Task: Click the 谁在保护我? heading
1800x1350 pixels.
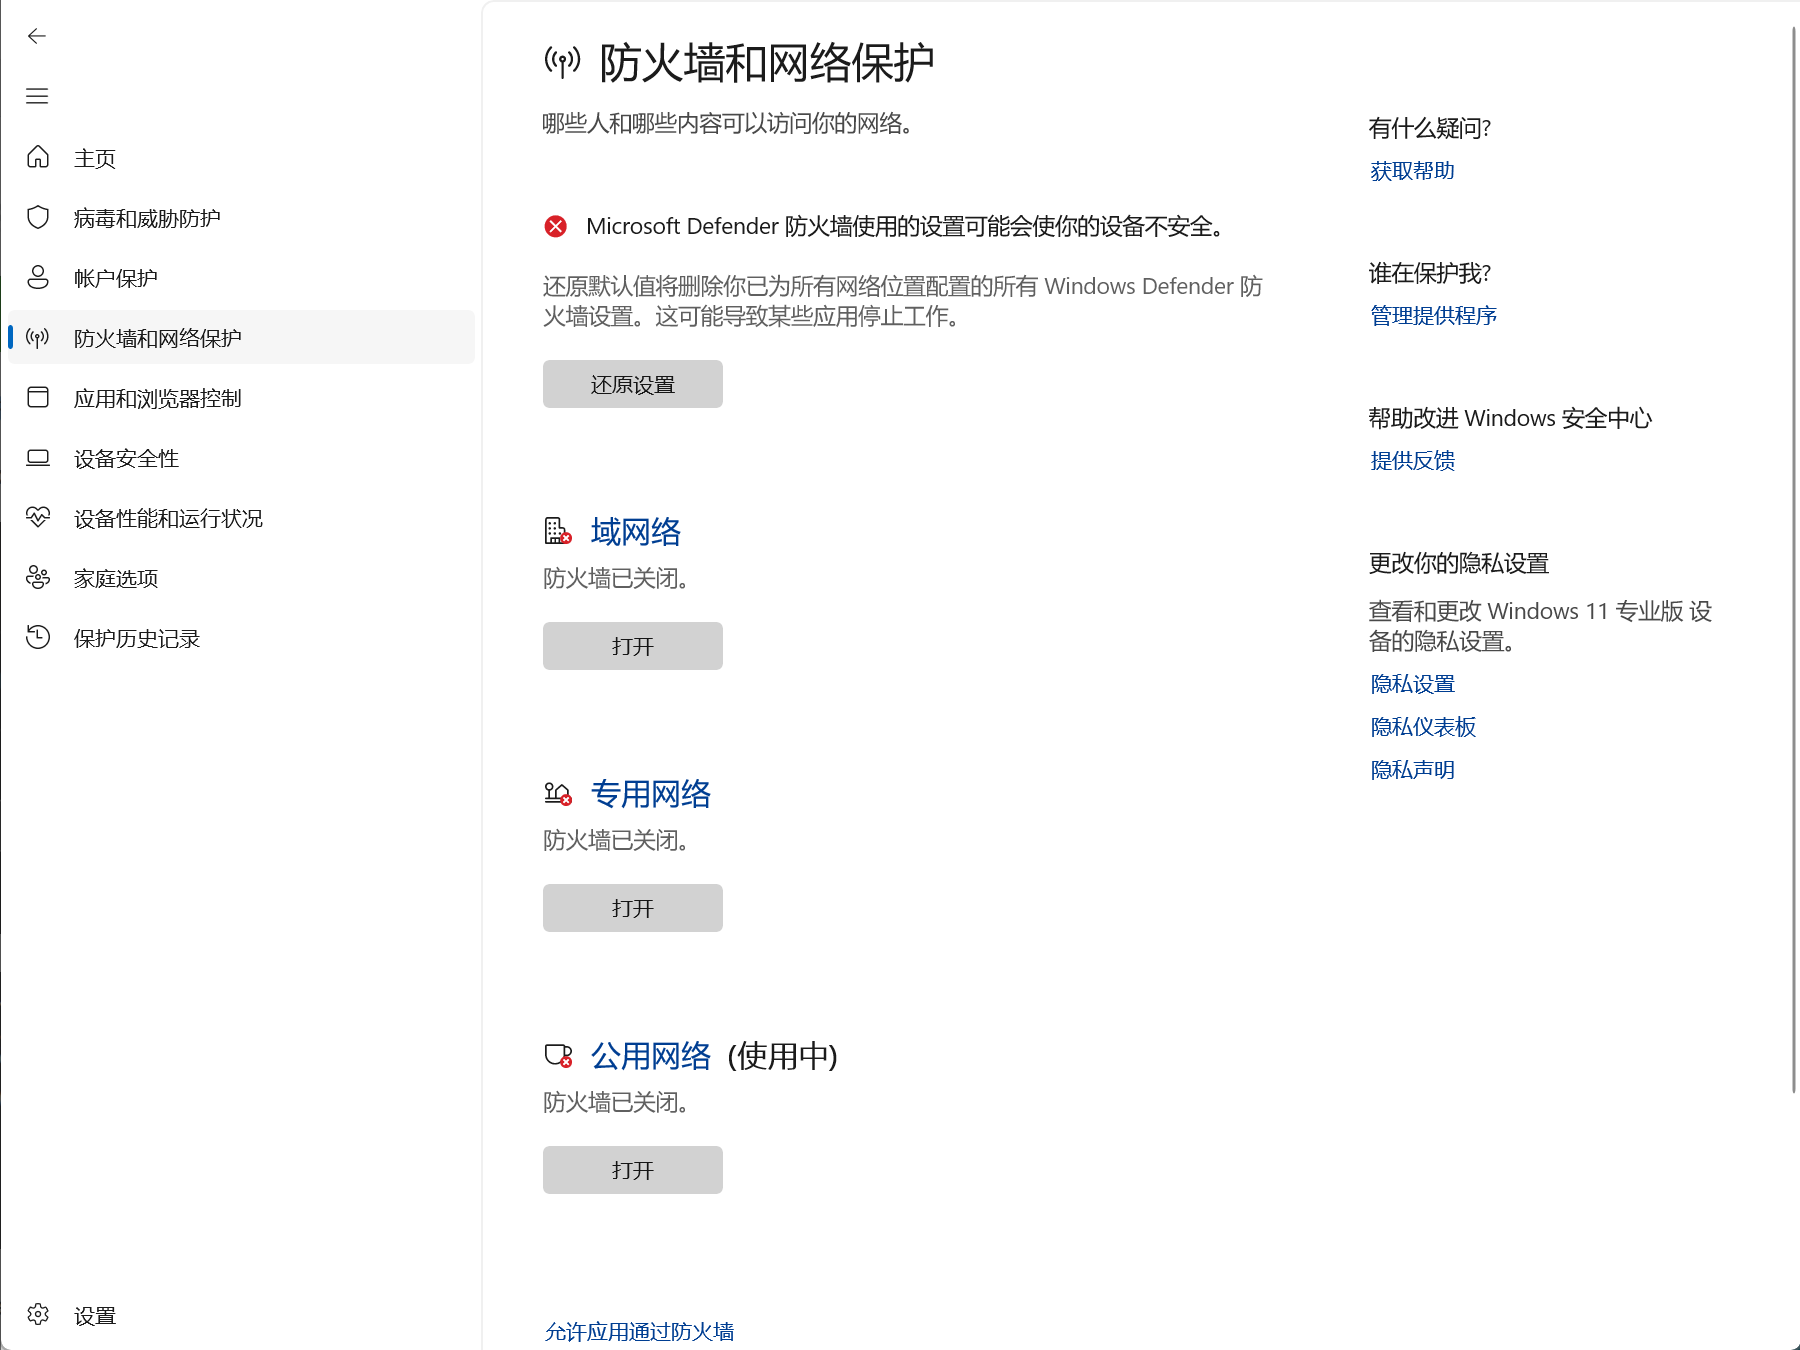Action: pyautogui.click(x=1430, y=273)
